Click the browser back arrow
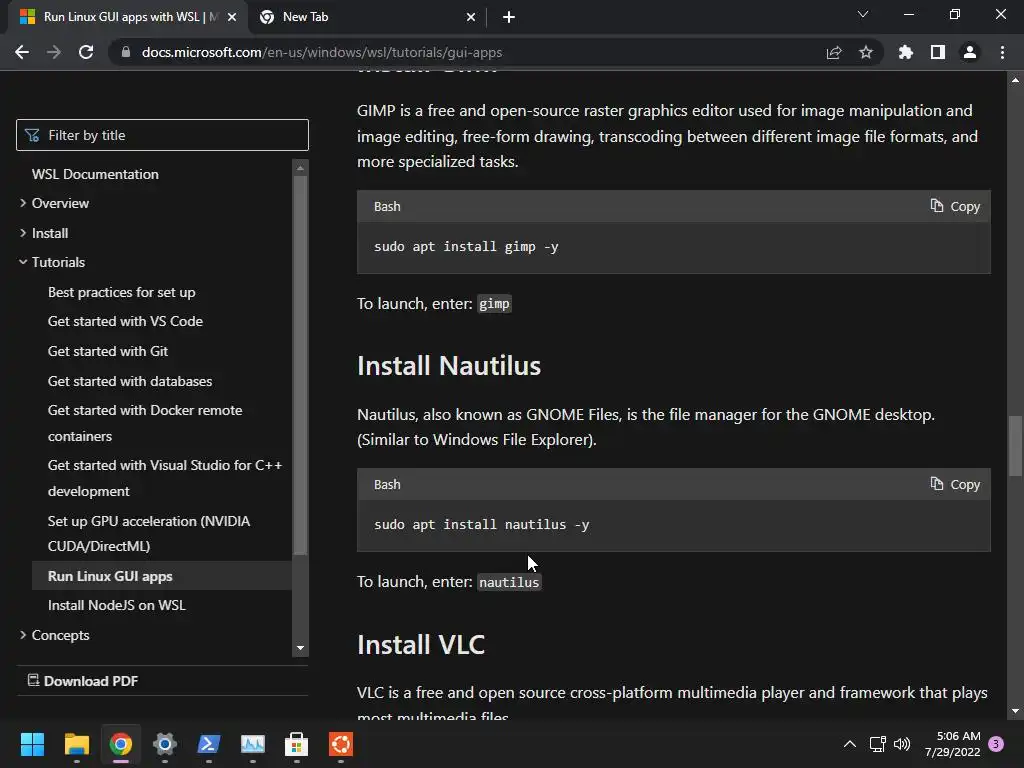1024x768 pixels. [x=22, y=52]
